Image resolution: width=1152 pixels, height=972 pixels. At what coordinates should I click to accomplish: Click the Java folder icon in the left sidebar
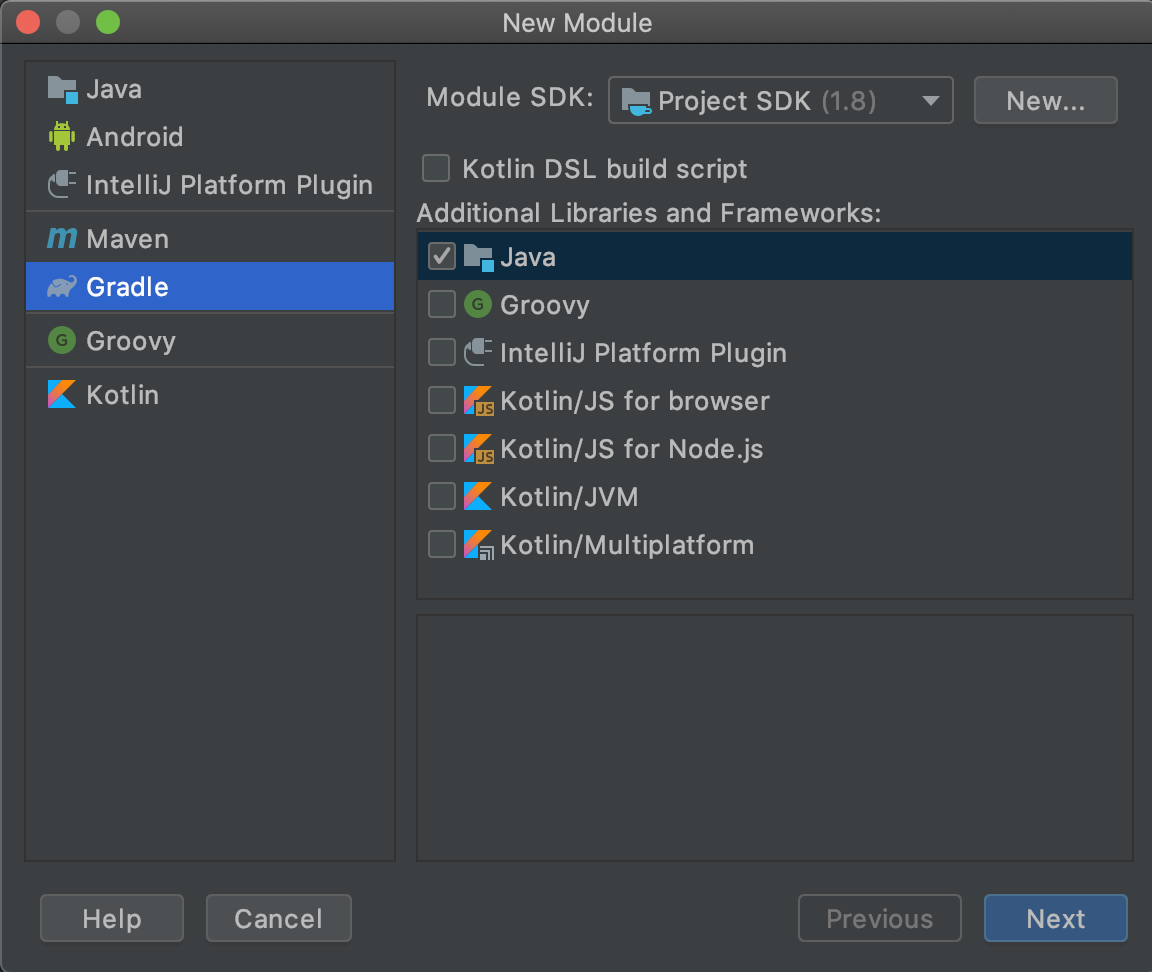click(62, 90)
